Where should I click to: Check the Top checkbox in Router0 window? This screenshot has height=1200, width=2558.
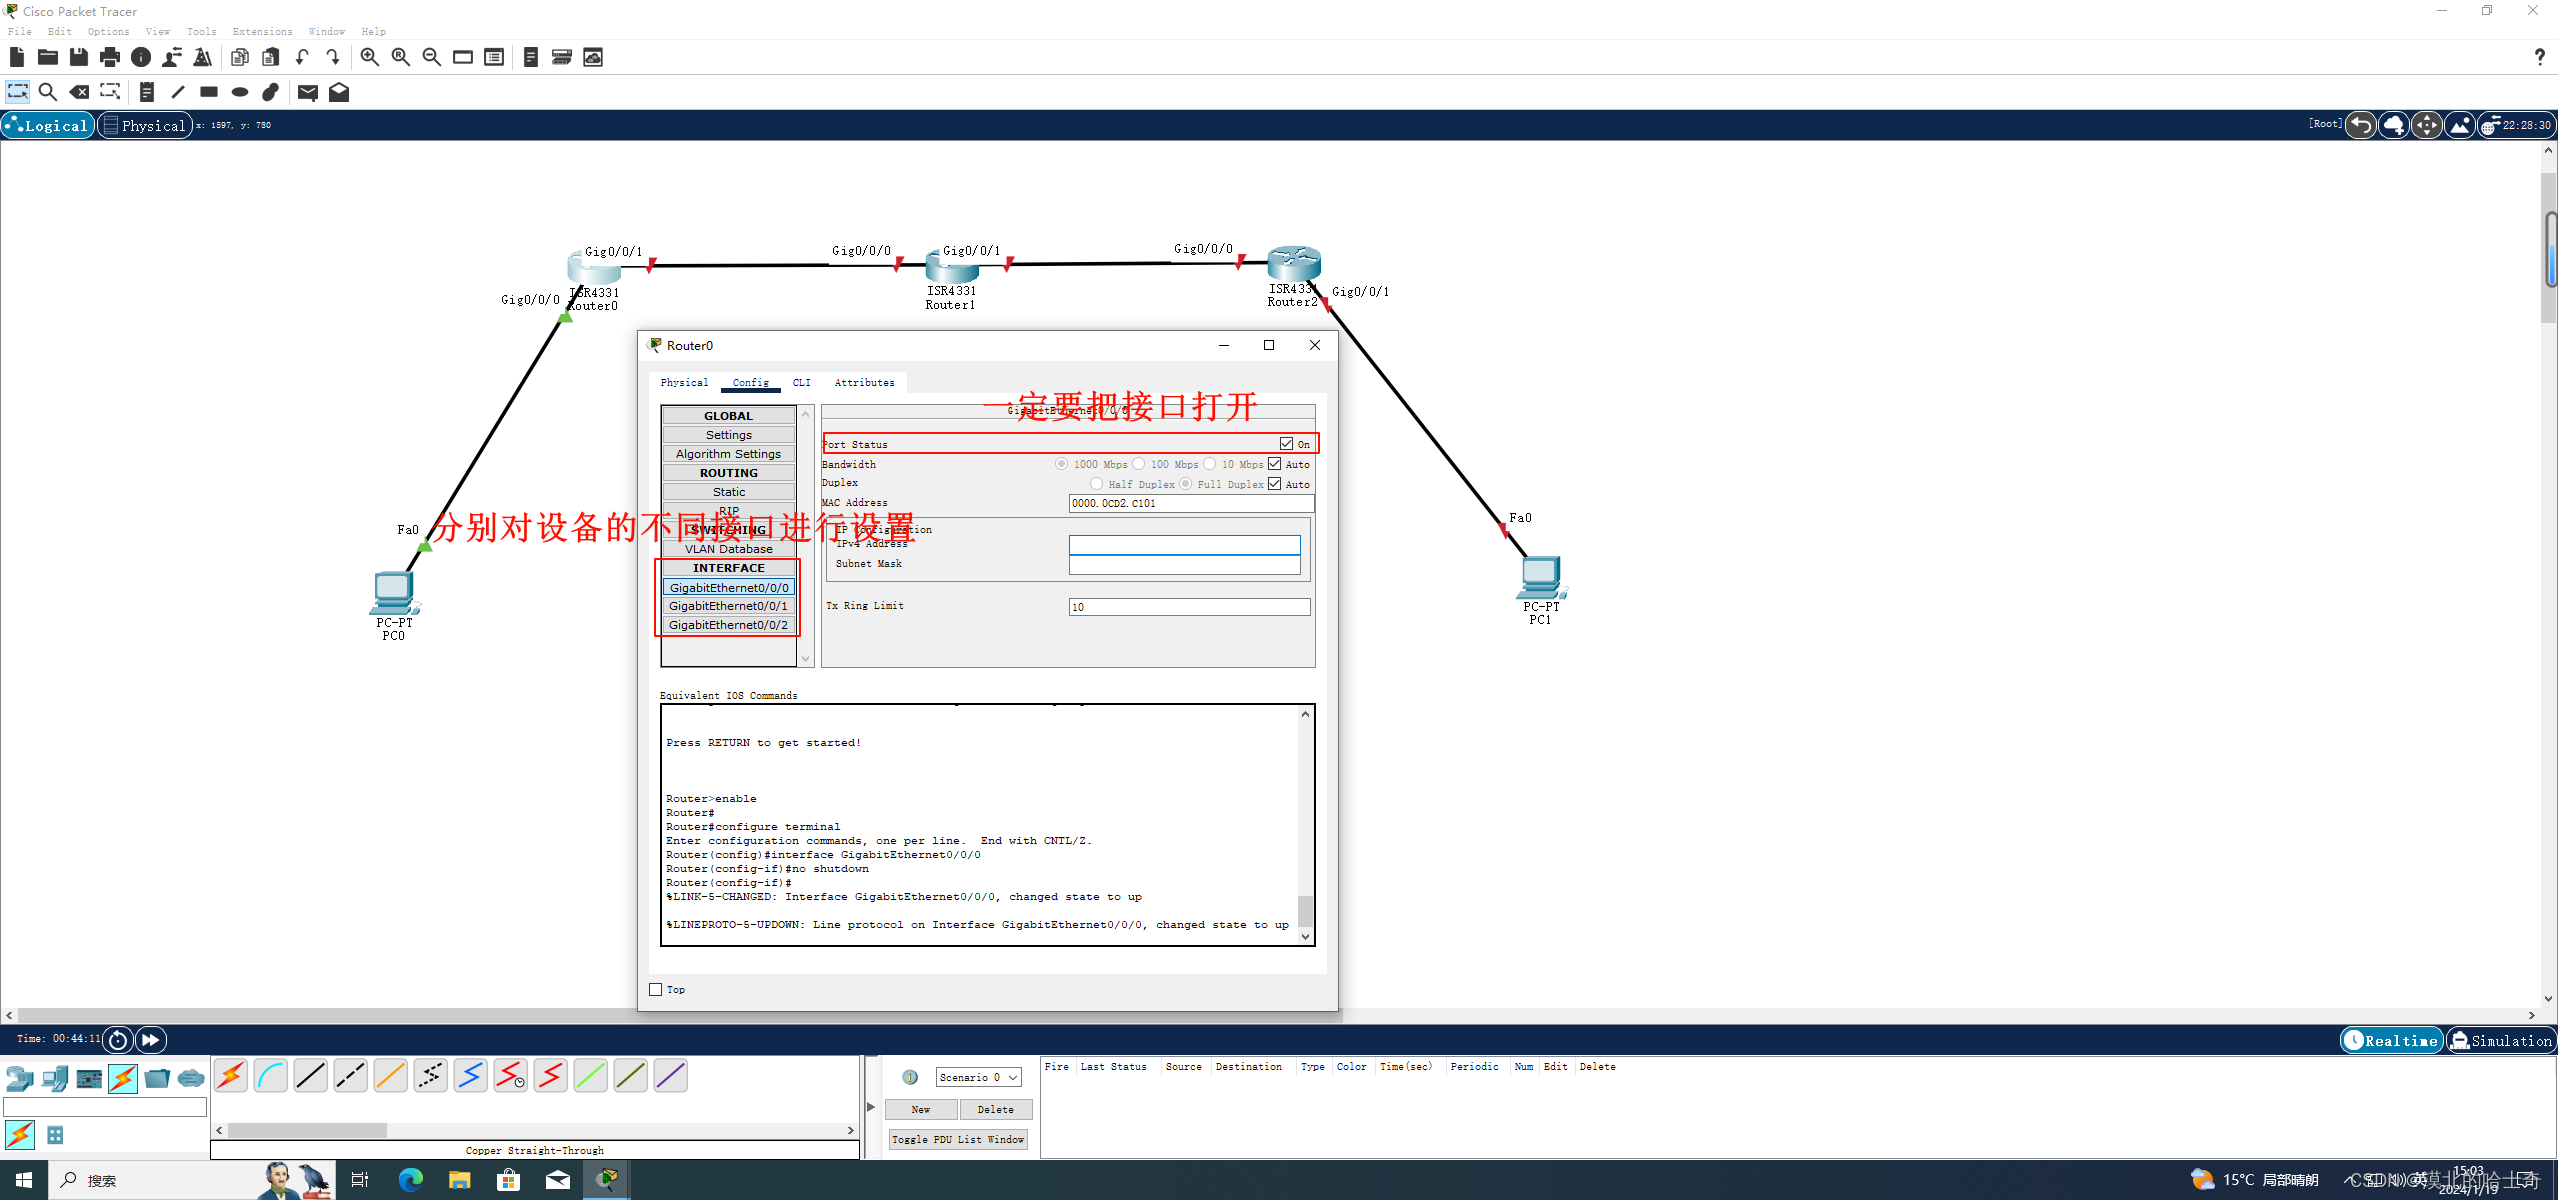click(x=656, y=990)
